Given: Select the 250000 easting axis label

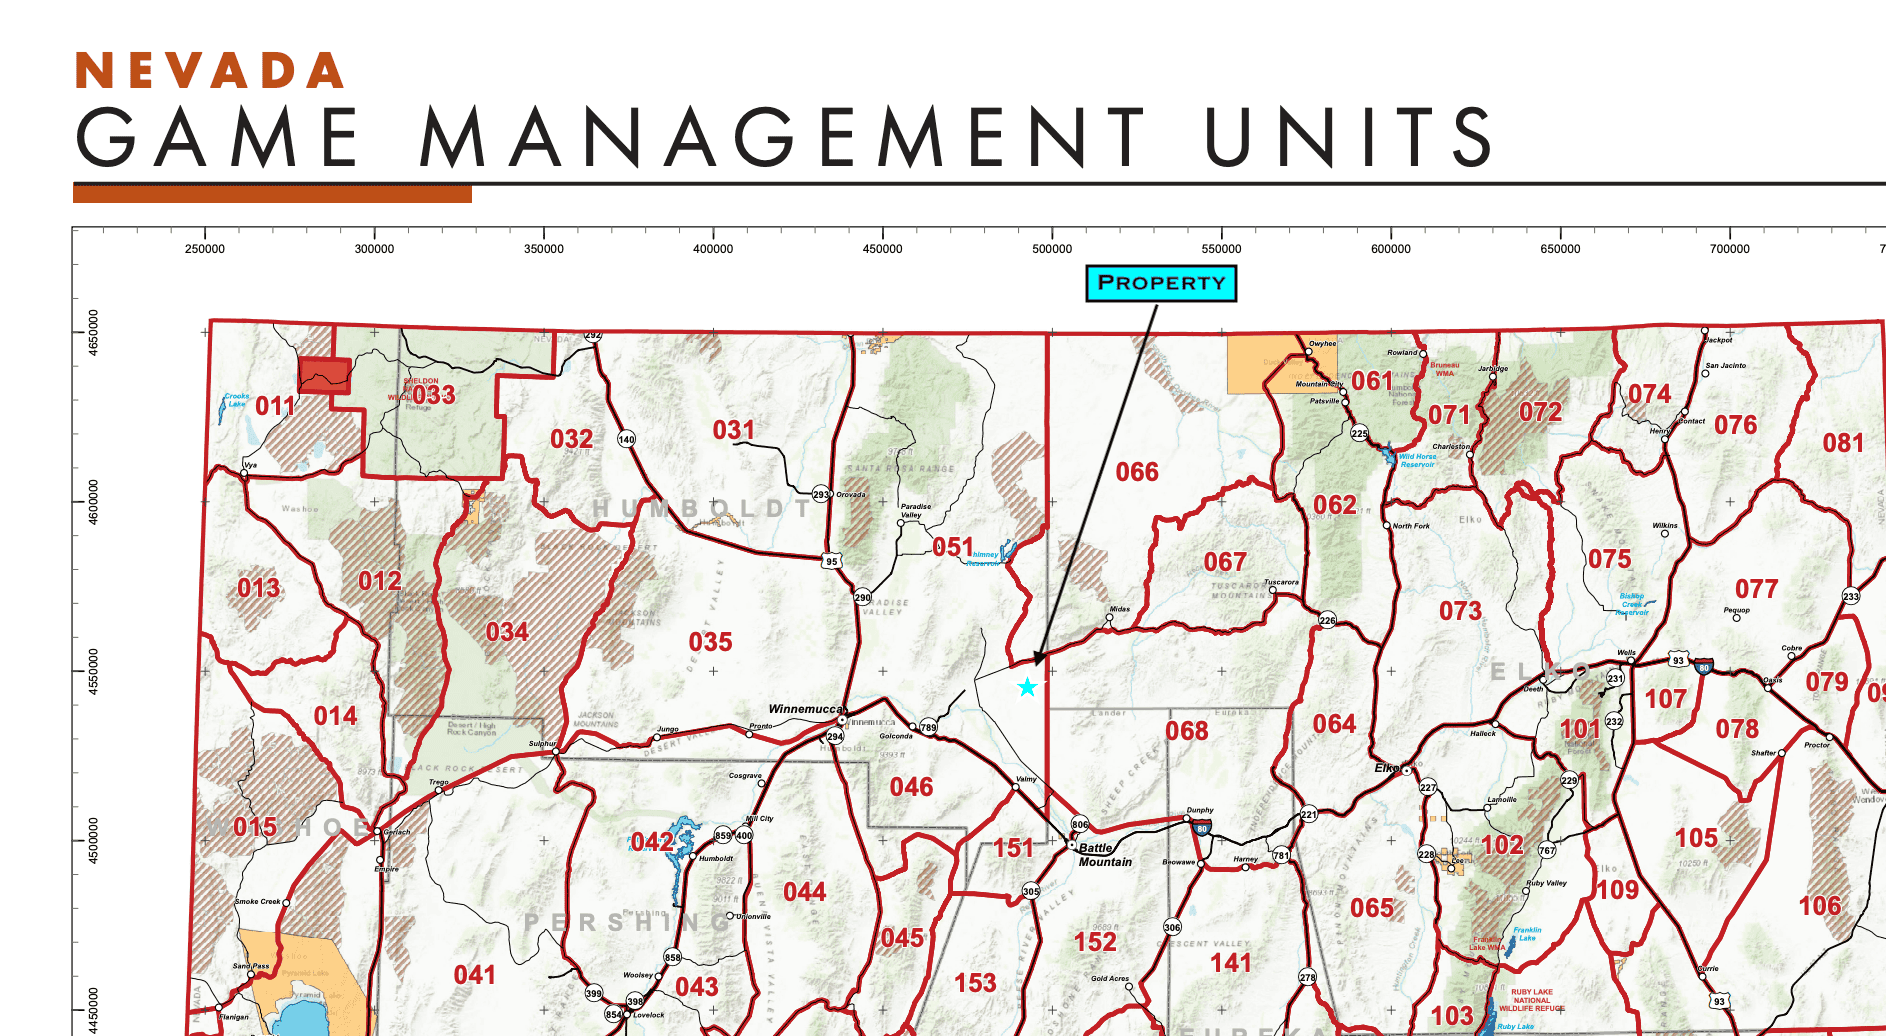Looking at the screenshot, I should 205,249.
